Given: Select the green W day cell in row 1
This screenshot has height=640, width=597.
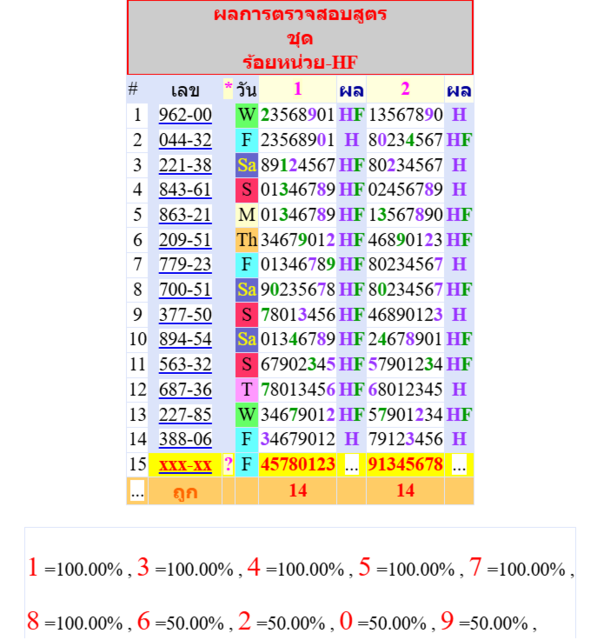Looking at the screenshot, I should click(x=246, y=115).
